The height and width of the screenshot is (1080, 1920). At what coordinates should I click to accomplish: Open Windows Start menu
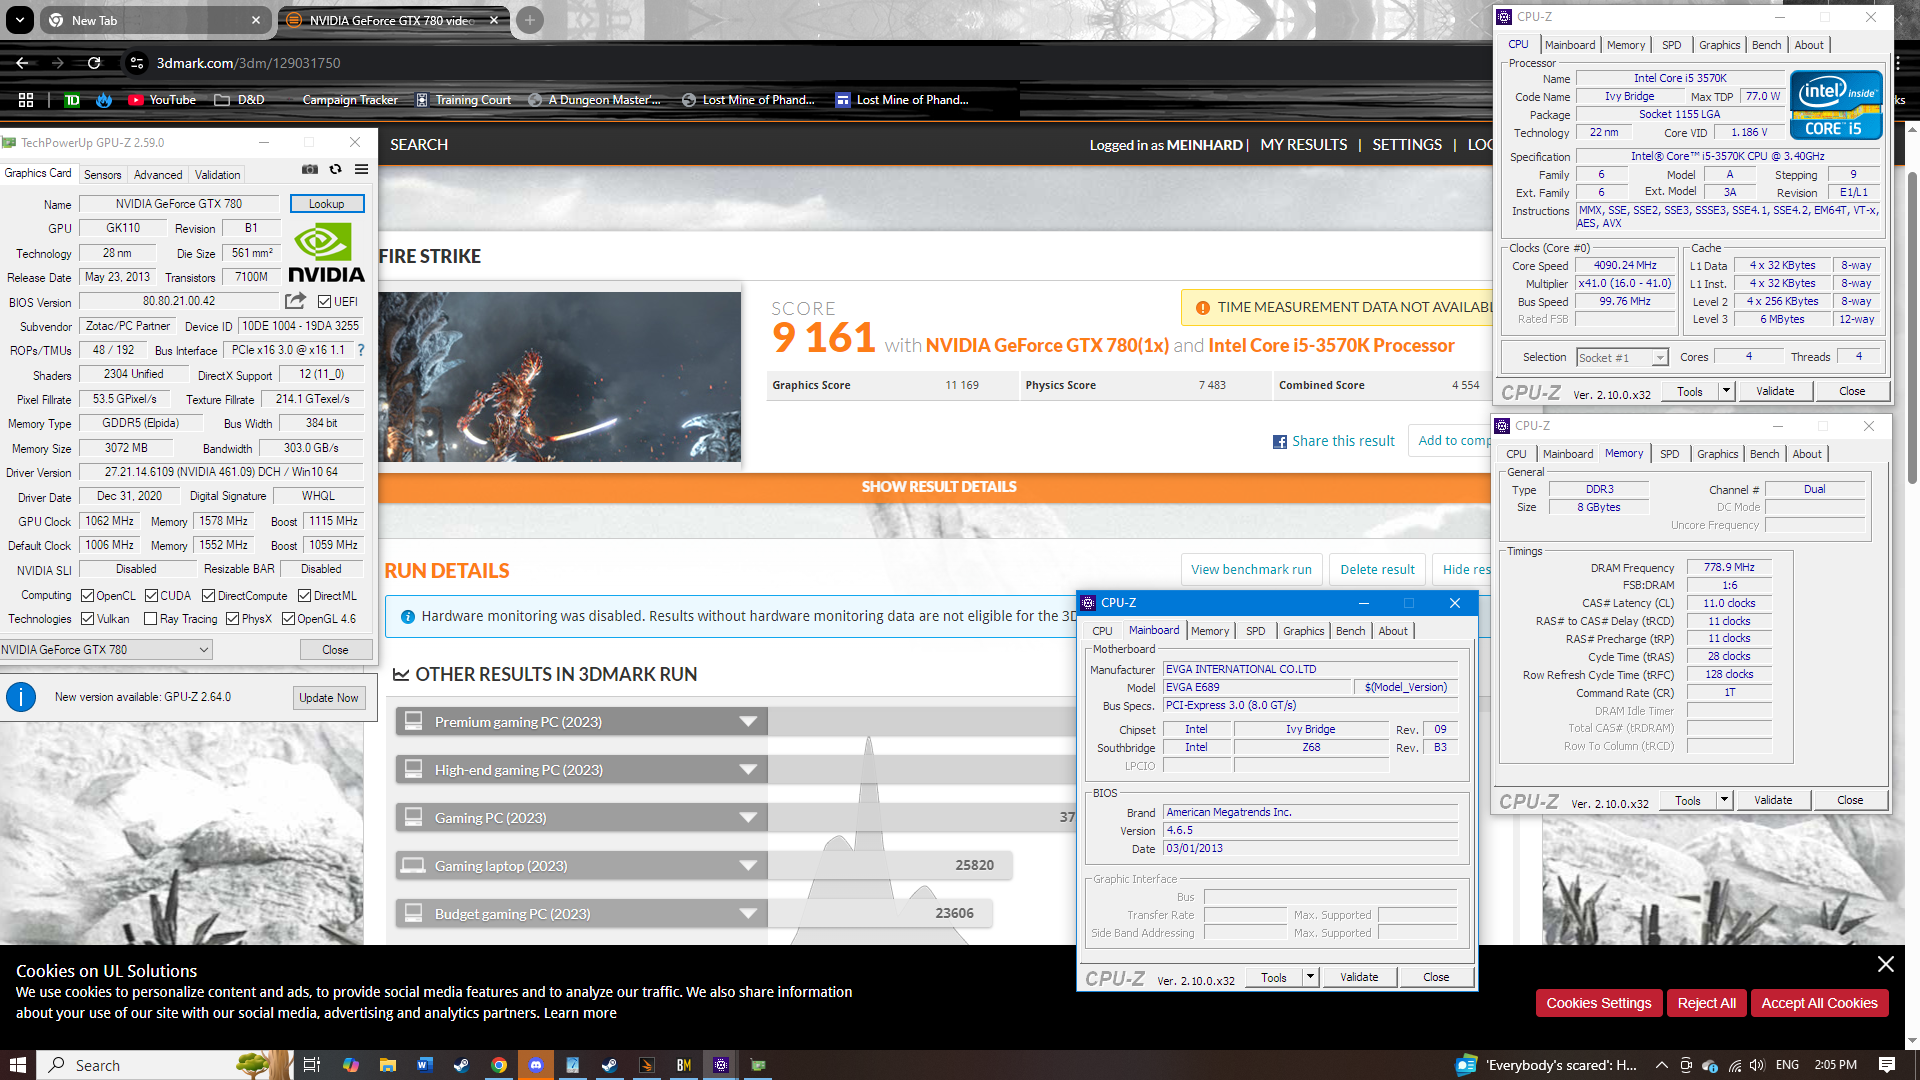[18, 1065]
